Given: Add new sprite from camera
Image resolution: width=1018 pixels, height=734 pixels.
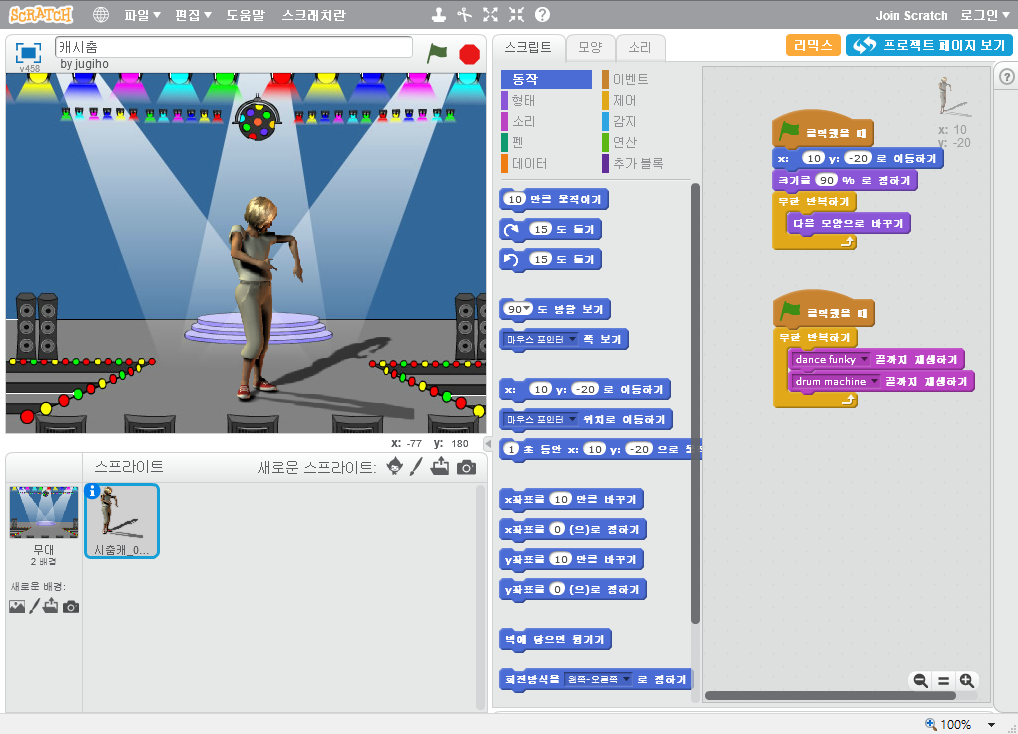Looking at the screenshot, I should point(466,467).
